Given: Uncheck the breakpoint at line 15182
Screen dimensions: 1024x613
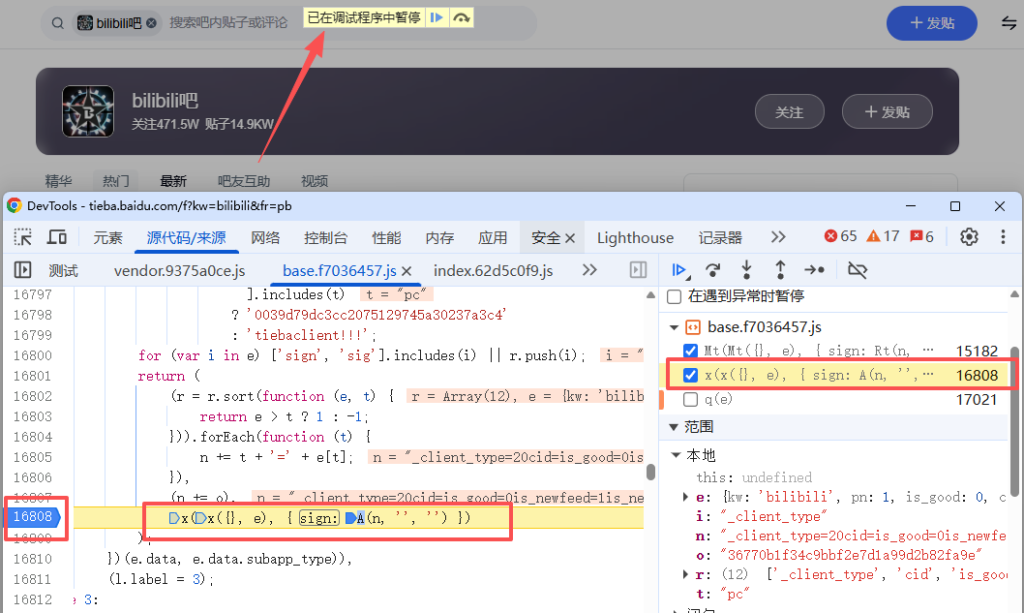Looking at the screenshot, I should (x=690, y=351).
